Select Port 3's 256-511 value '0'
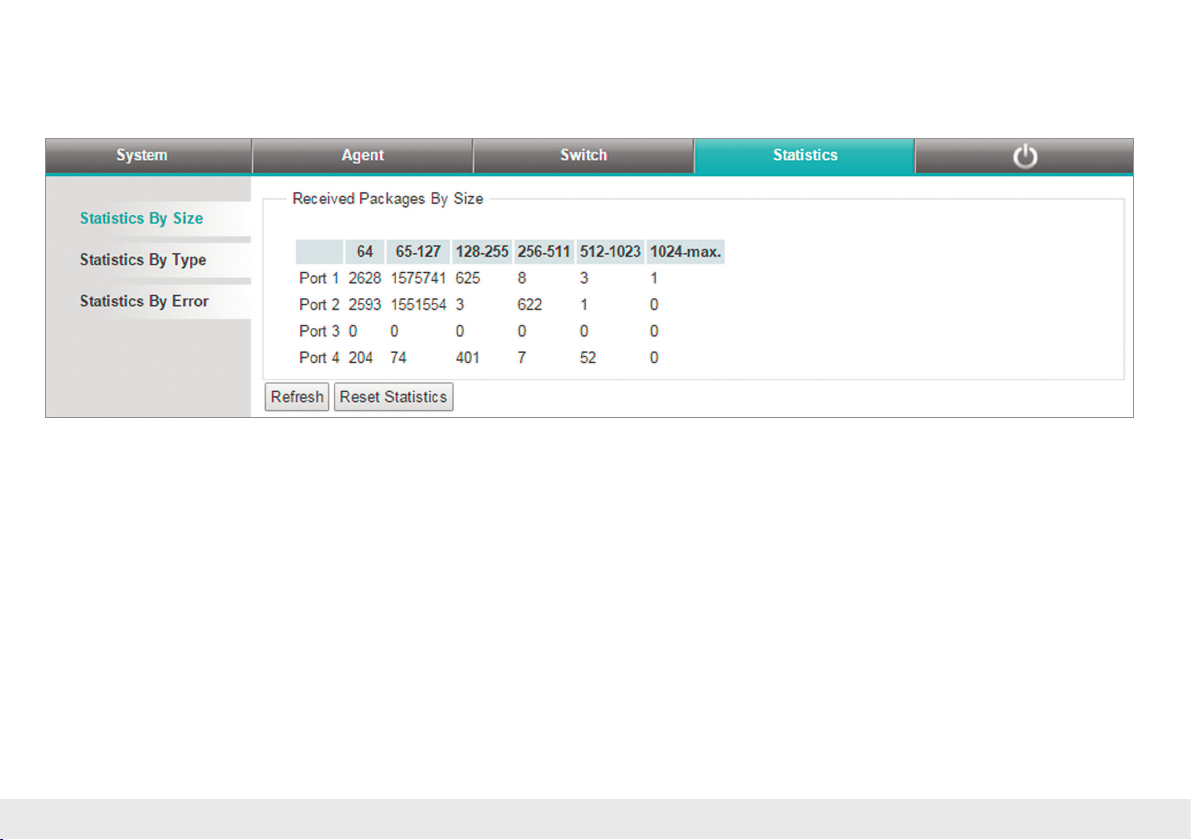The height and width of the screenshot is (840, 1192). (x=522, y=331)
